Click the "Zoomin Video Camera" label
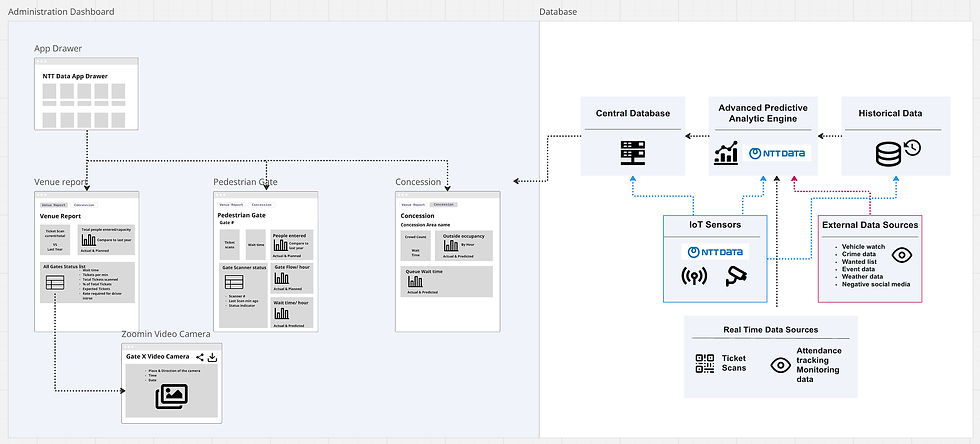This screenshot has width=980, height=444. click(166, 334)
